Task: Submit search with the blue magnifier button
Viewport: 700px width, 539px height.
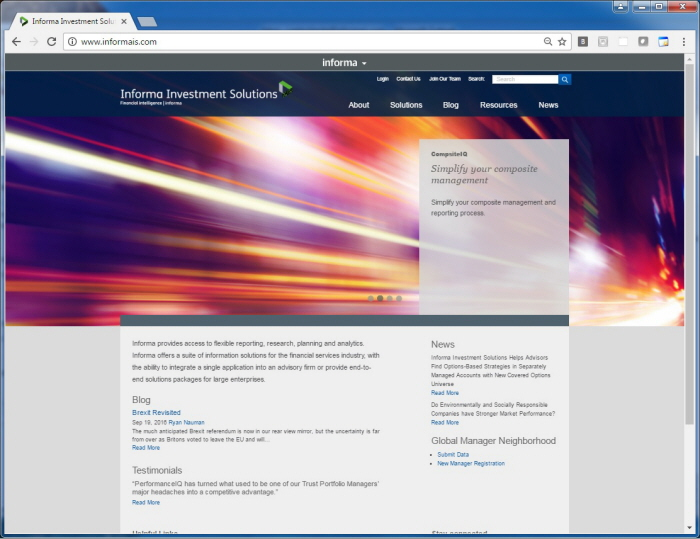Action: [565, 79]
